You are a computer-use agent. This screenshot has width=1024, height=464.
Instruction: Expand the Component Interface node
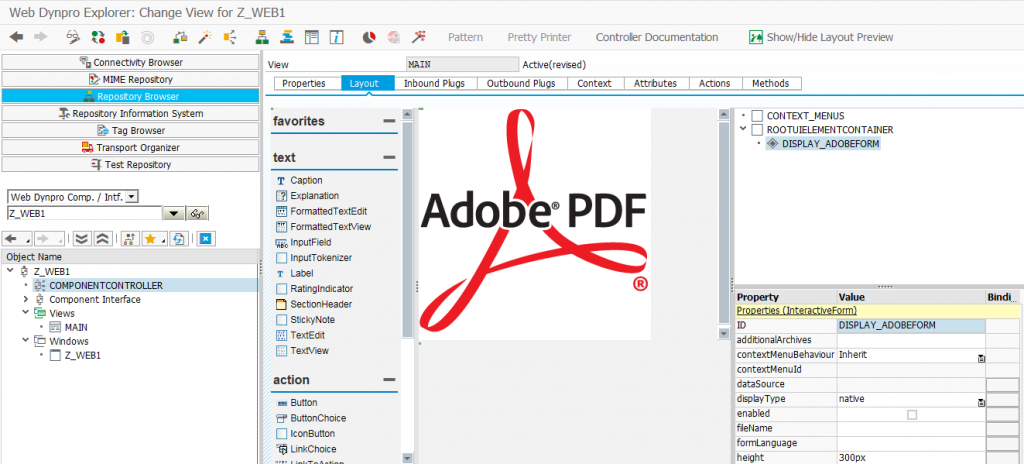pyautogui.click(x=25, y=299)
